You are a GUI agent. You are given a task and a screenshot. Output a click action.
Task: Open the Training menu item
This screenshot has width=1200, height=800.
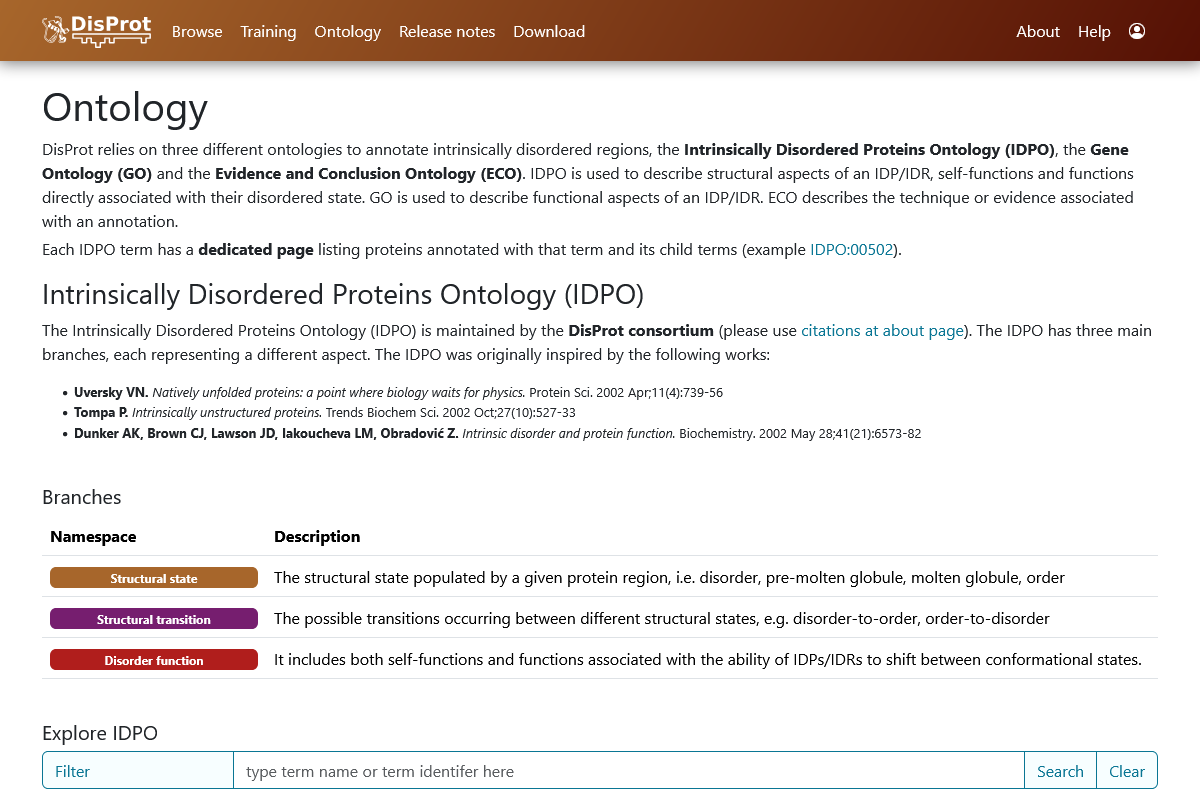coord(268,31)
